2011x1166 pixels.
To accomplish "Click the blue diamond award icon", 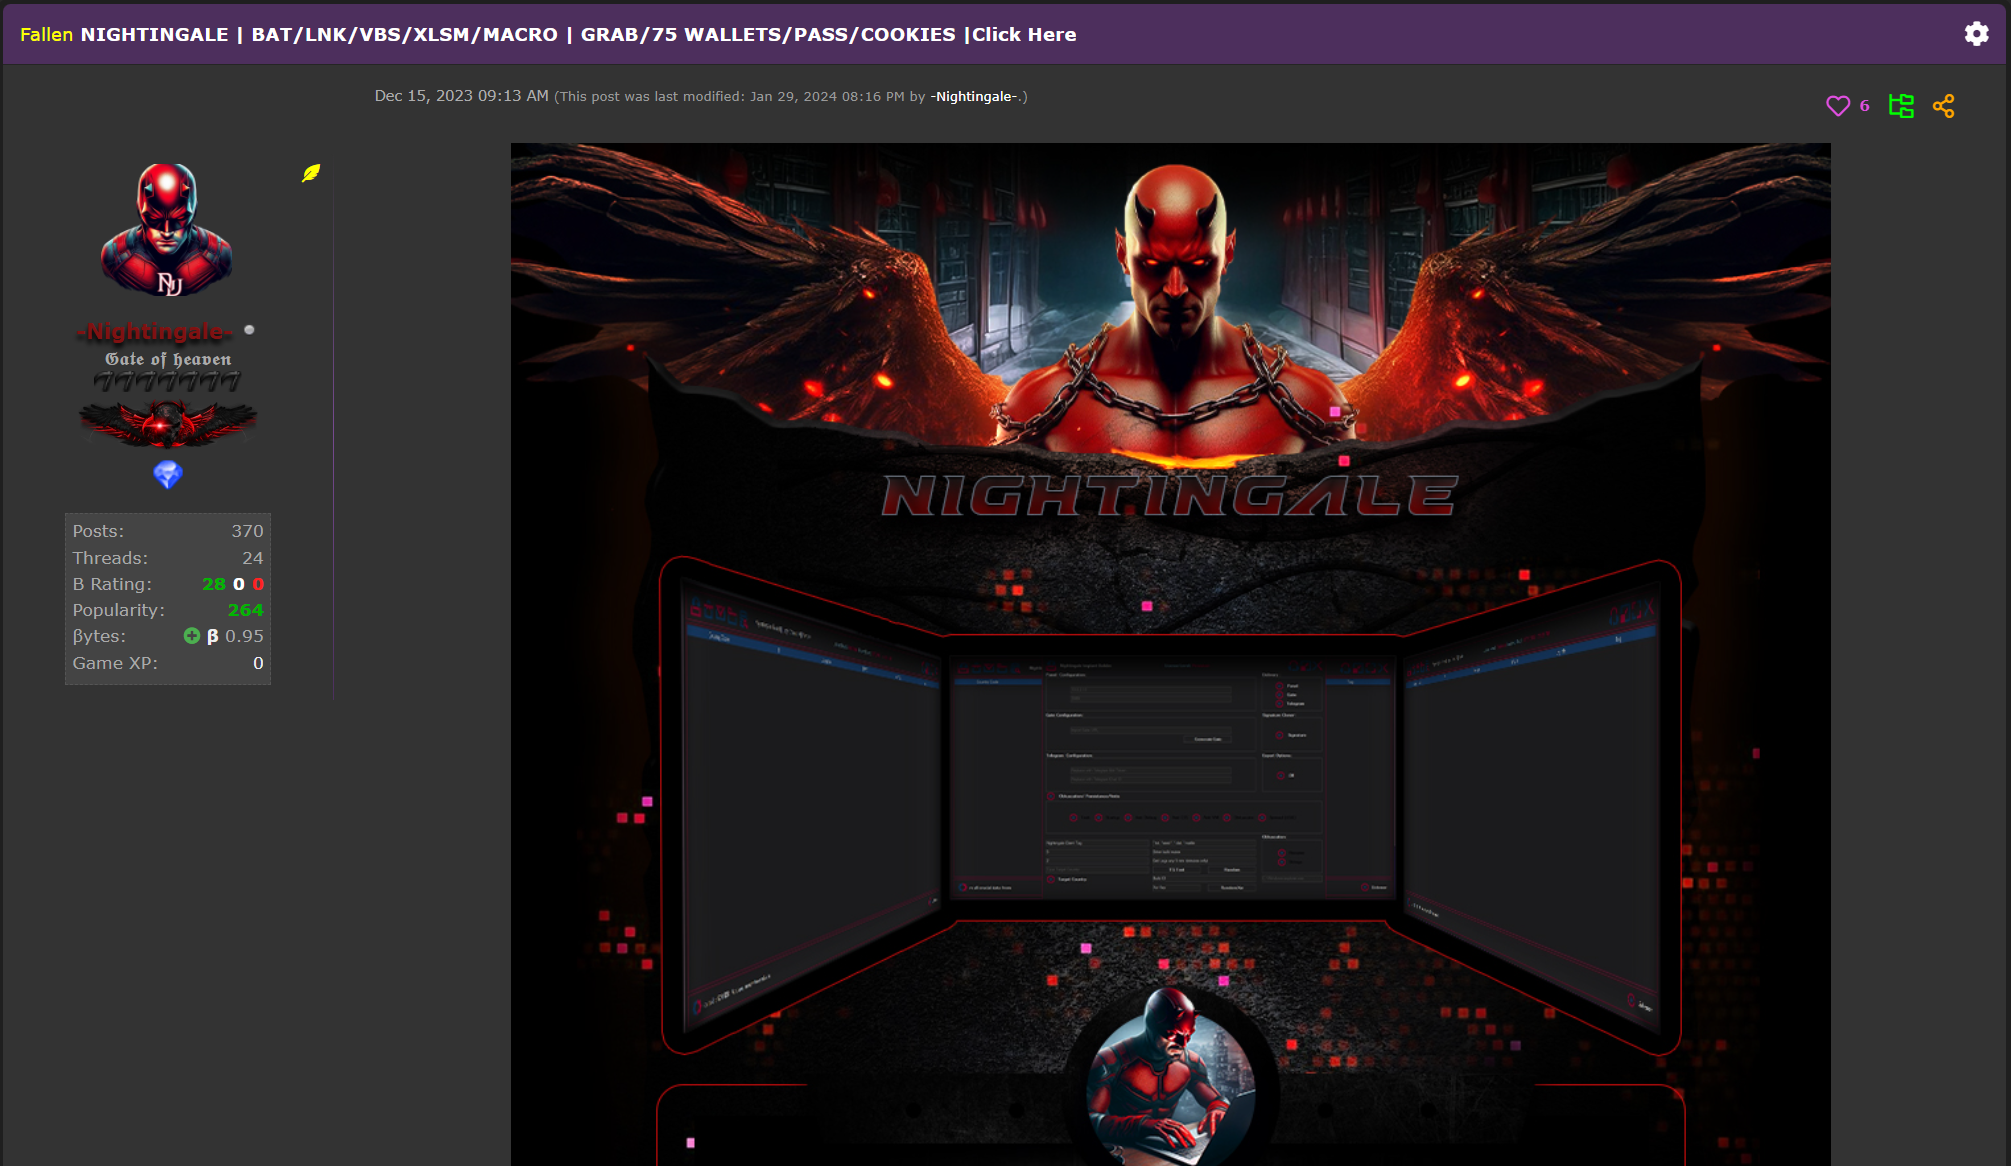I will (x=168, y=474).
